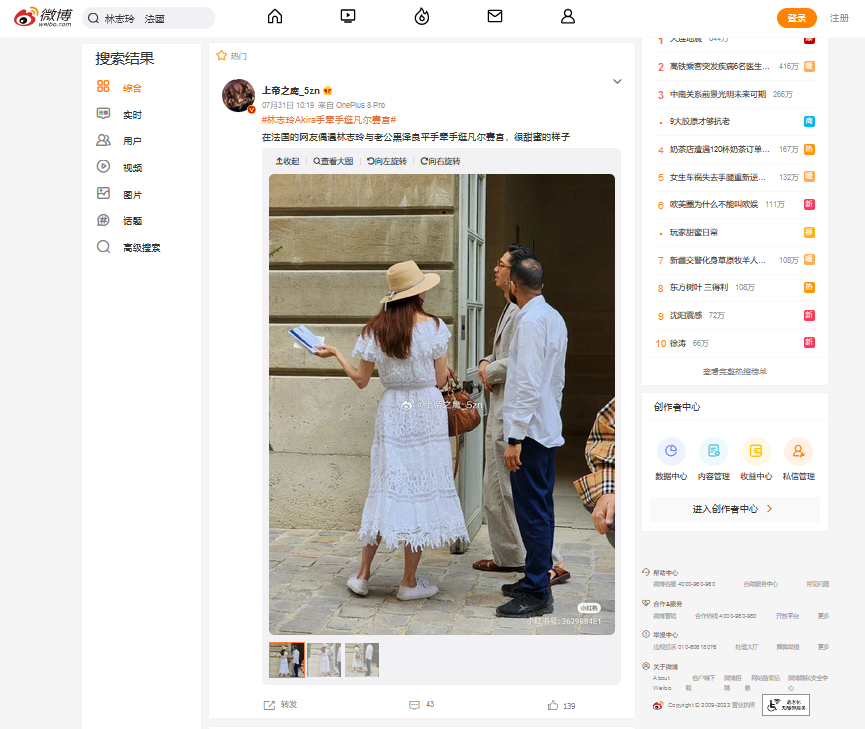Click the orange 登录 login button
Screen dimensions: 865x729
(x=796, y=18)
